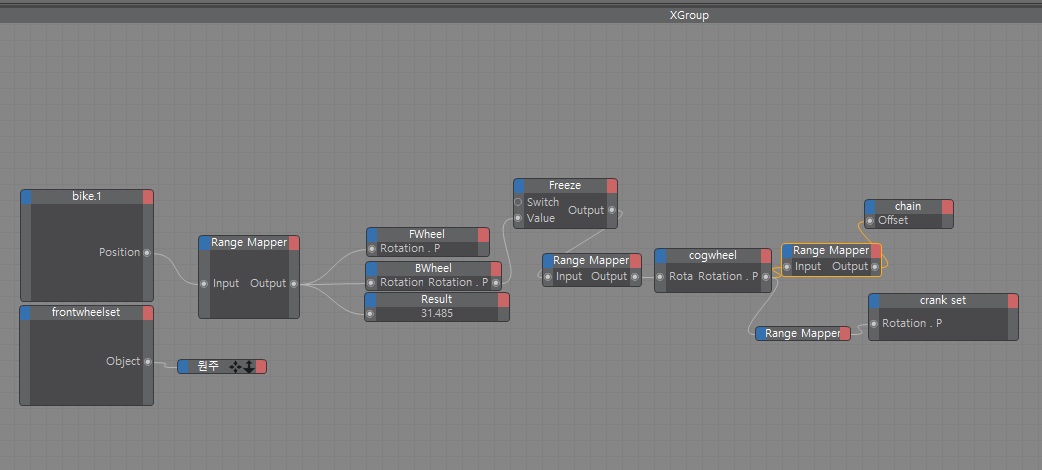Select the Value input port on Freeze
The height and width of the screenshot is (470, 1042).
518,218
